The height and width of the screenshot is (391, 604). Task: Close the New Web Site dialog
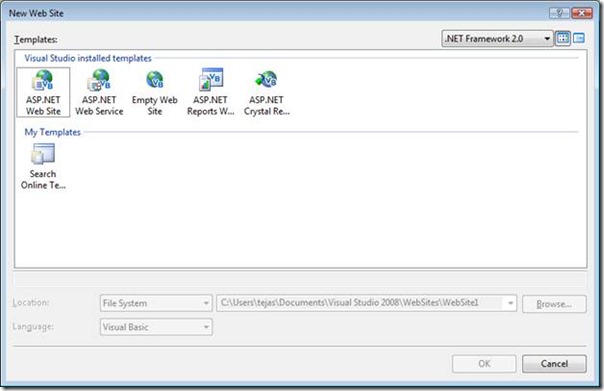coord(582,13)
